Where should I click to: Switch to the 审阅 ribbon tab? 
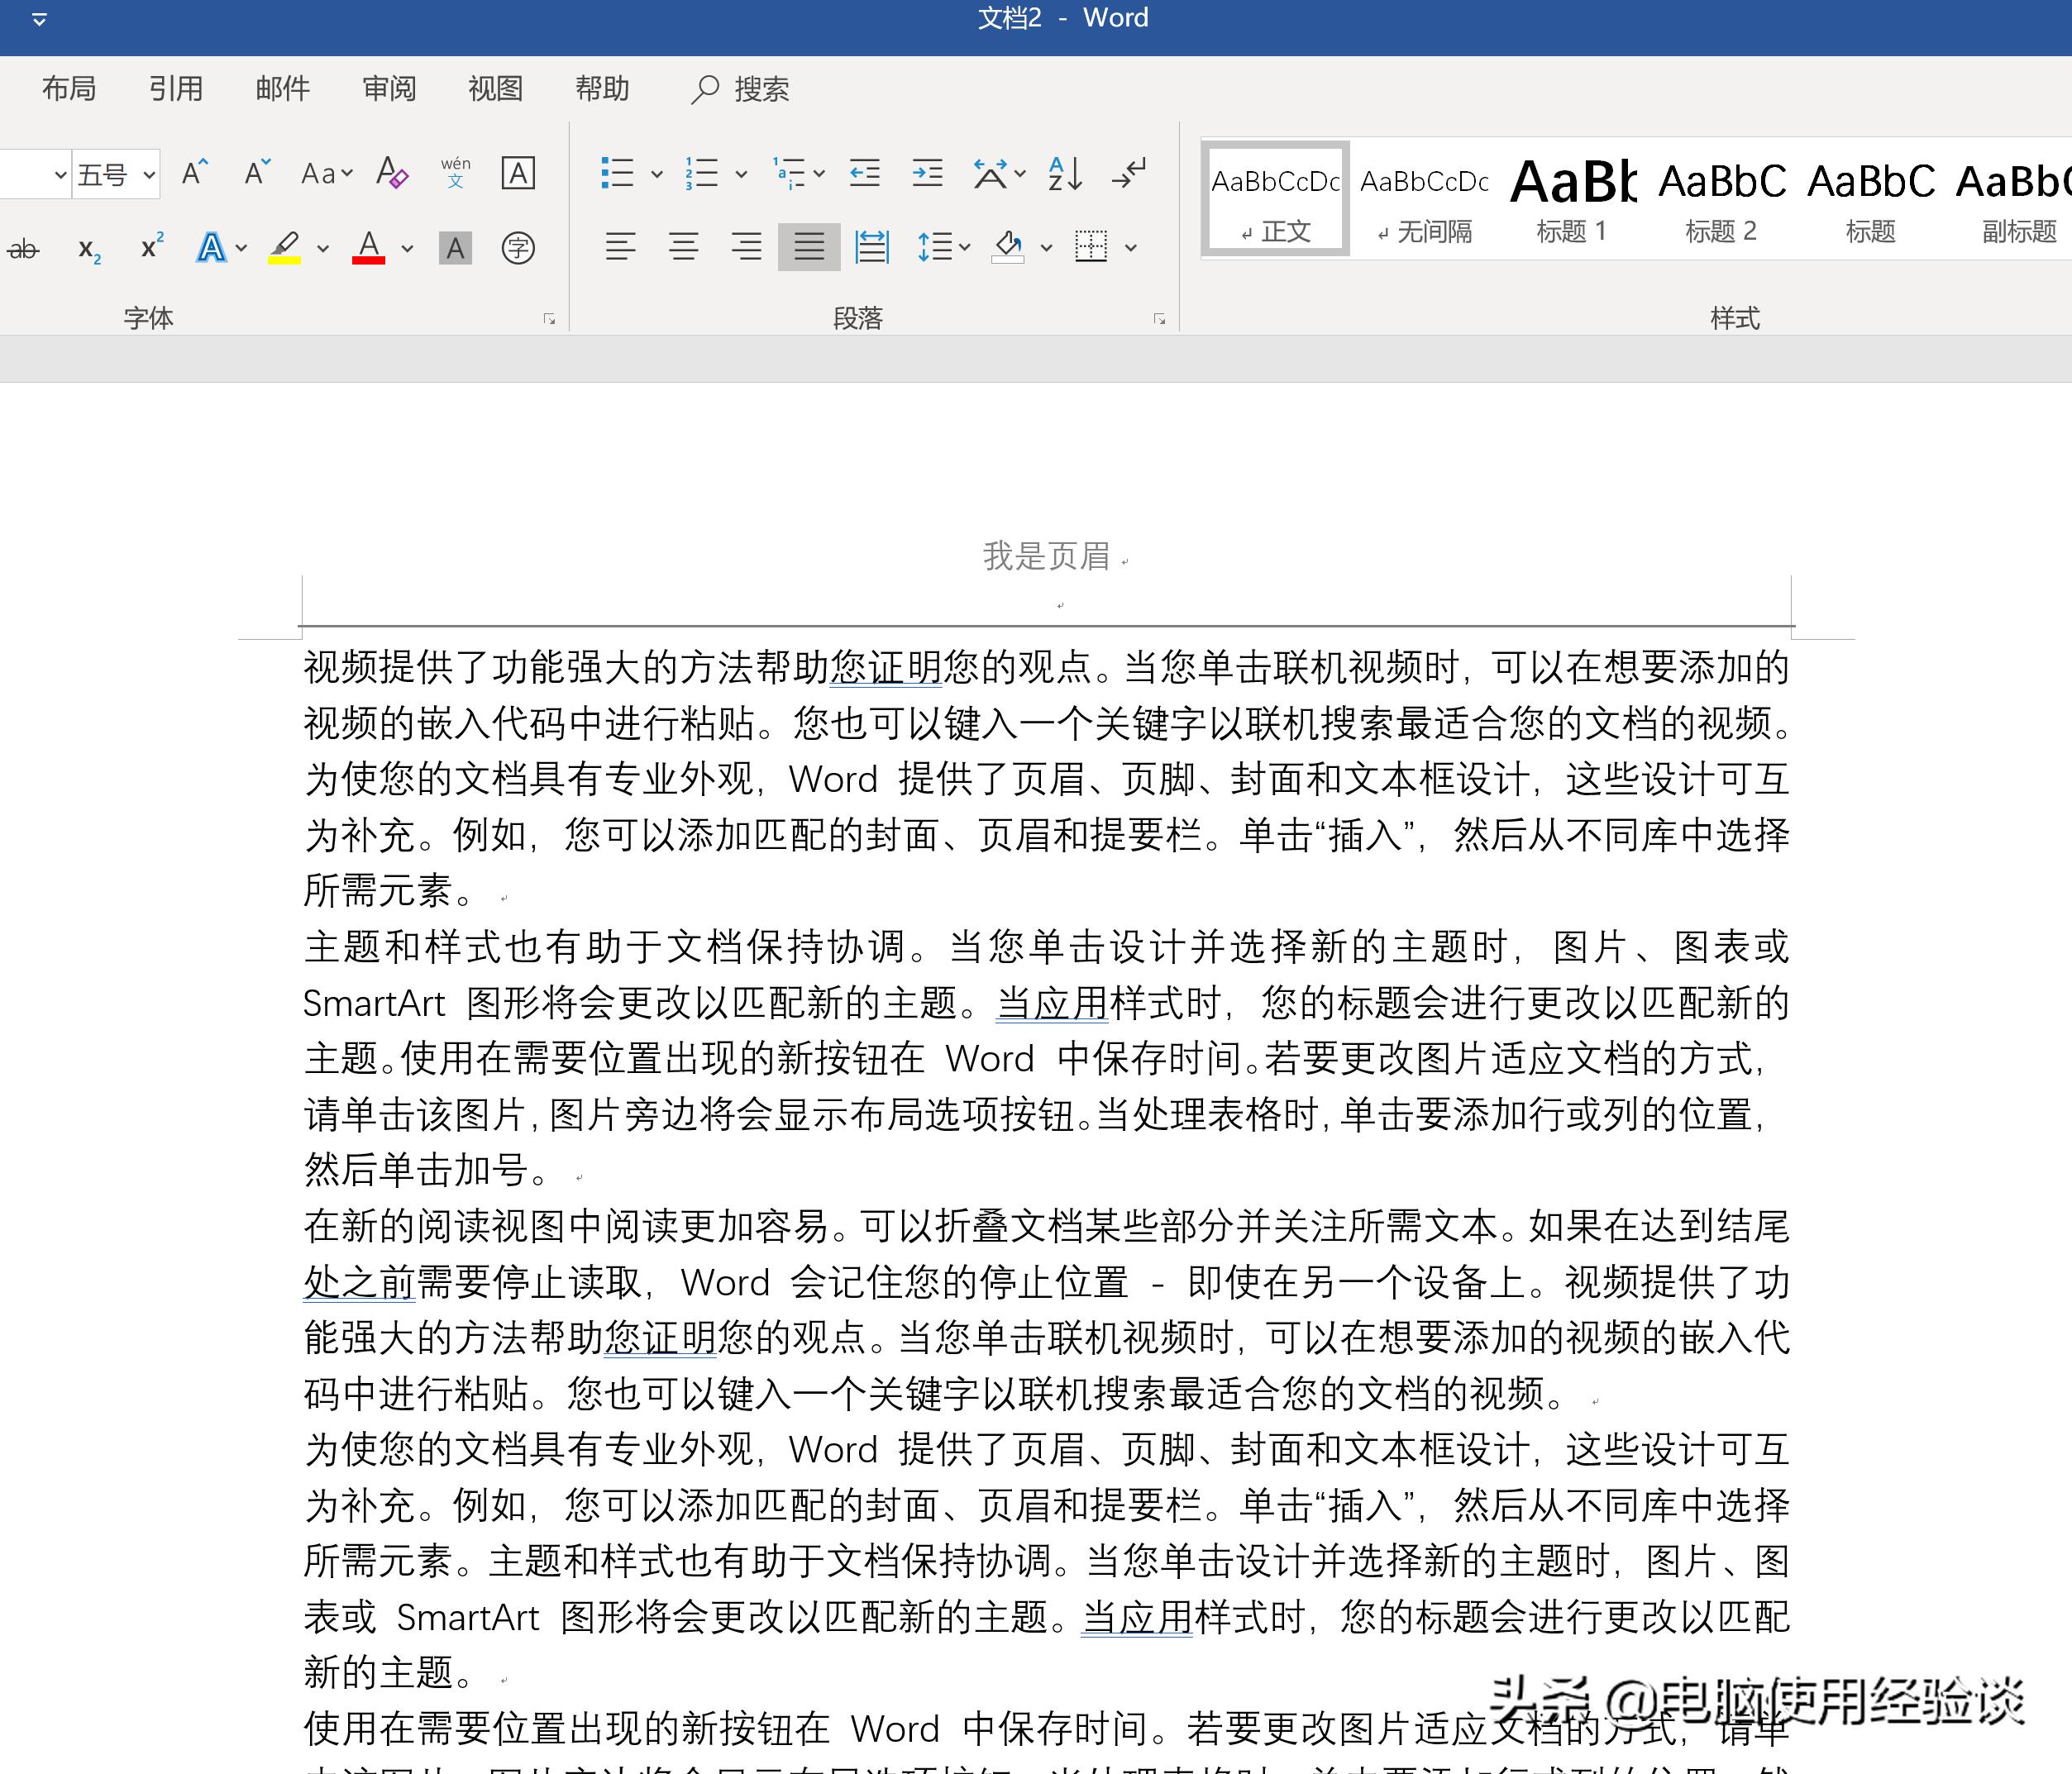click(x=388, y=89)
